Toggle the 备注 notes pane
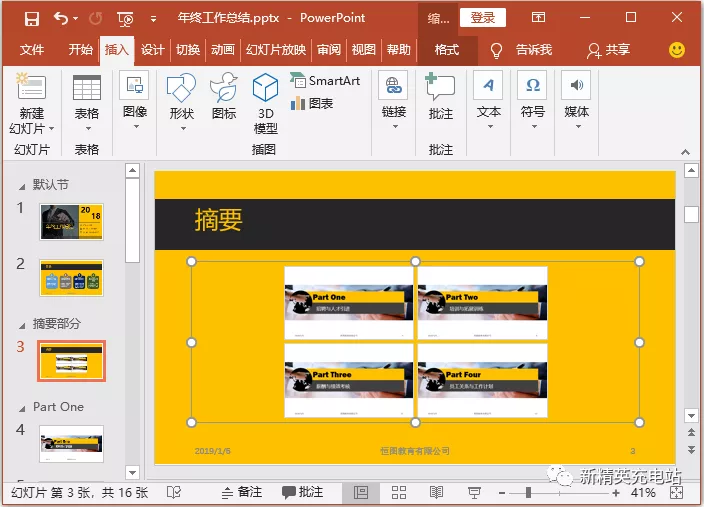 click(242, 492)
